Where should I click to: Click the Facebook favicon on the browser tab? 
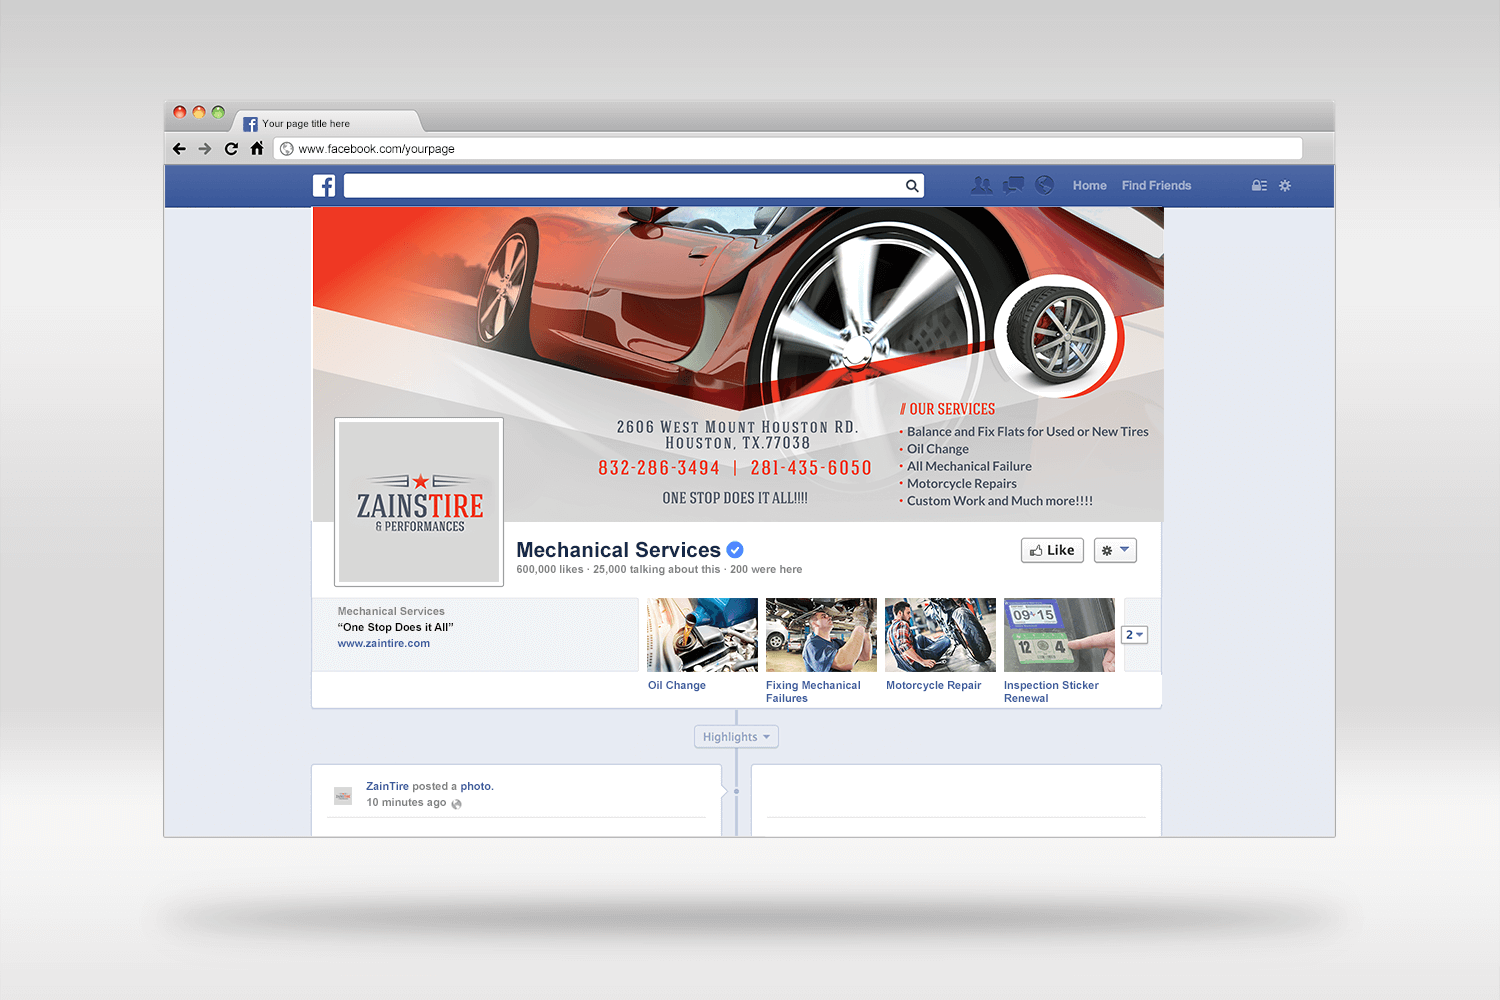(251, 124)
